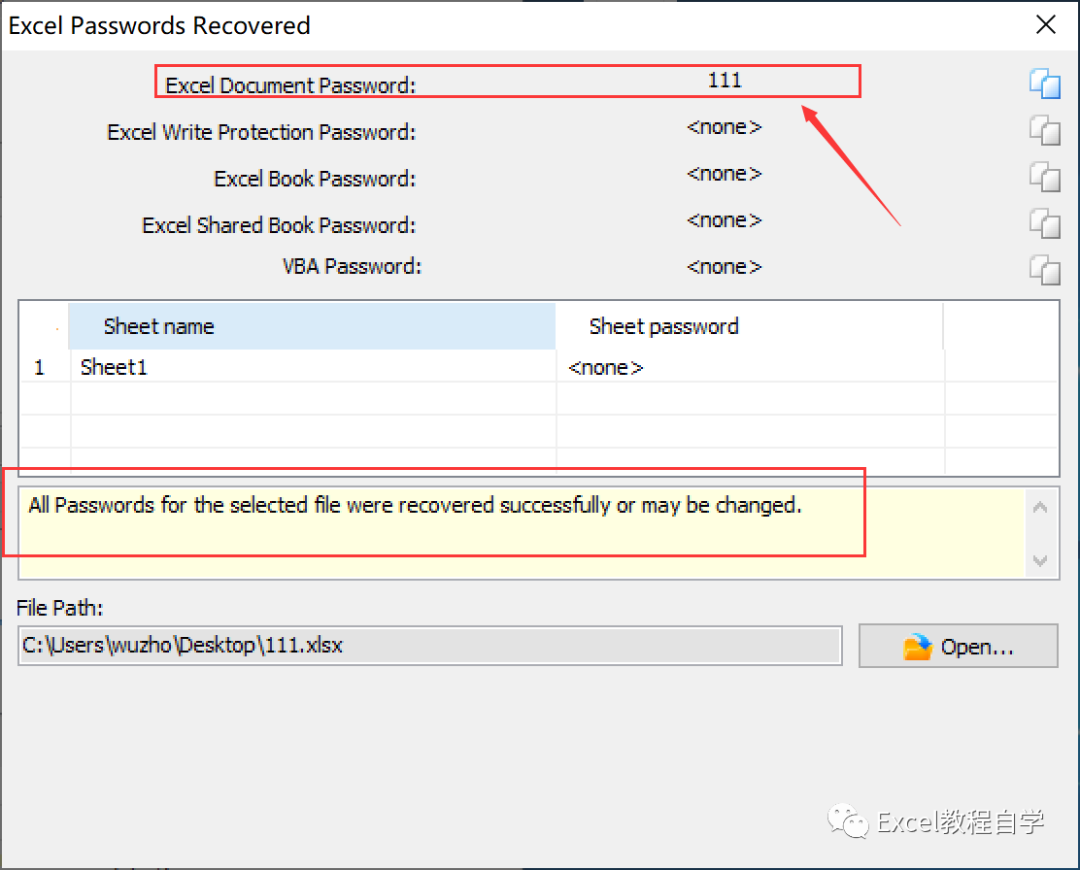Click the WeChat logo watermark
Screen dimensions: 1080x870
[848, 821]
